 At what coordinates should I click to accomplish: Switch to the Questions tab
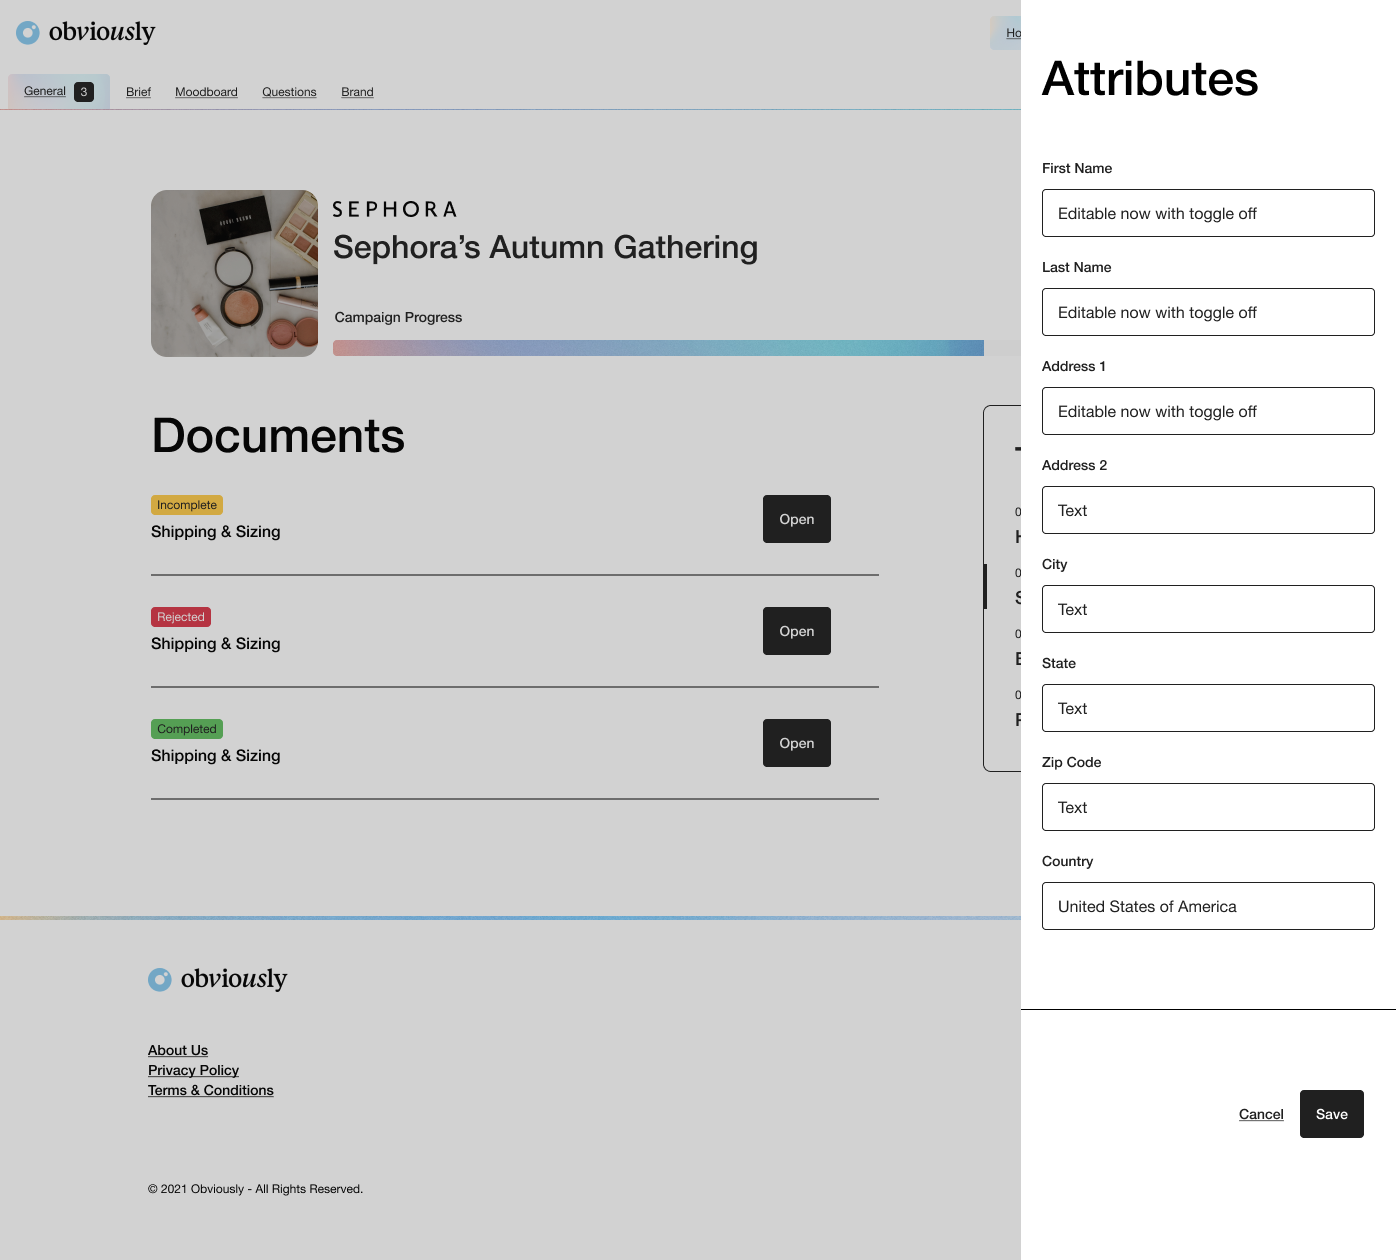point(289,92)
